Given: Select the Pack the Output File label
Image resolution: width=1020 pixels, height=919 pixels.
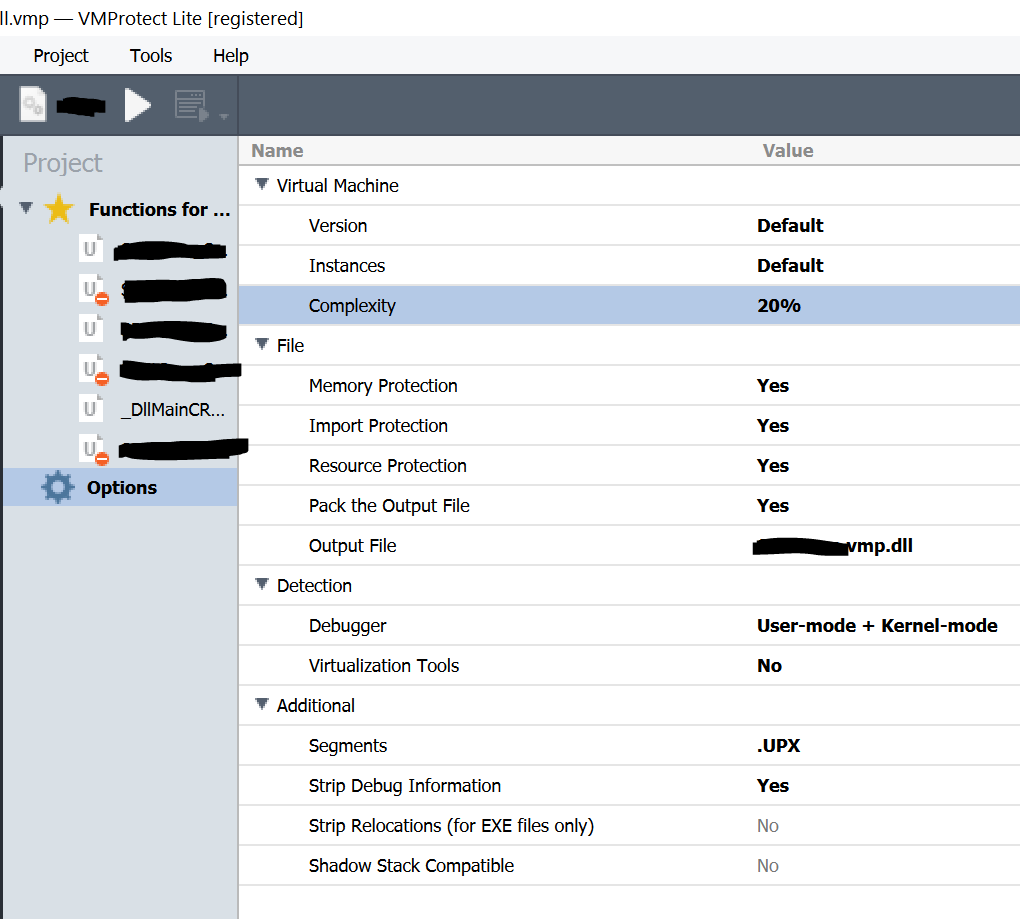Looking at the screenshot, I should pyautogui.click(x=389, y=506).
